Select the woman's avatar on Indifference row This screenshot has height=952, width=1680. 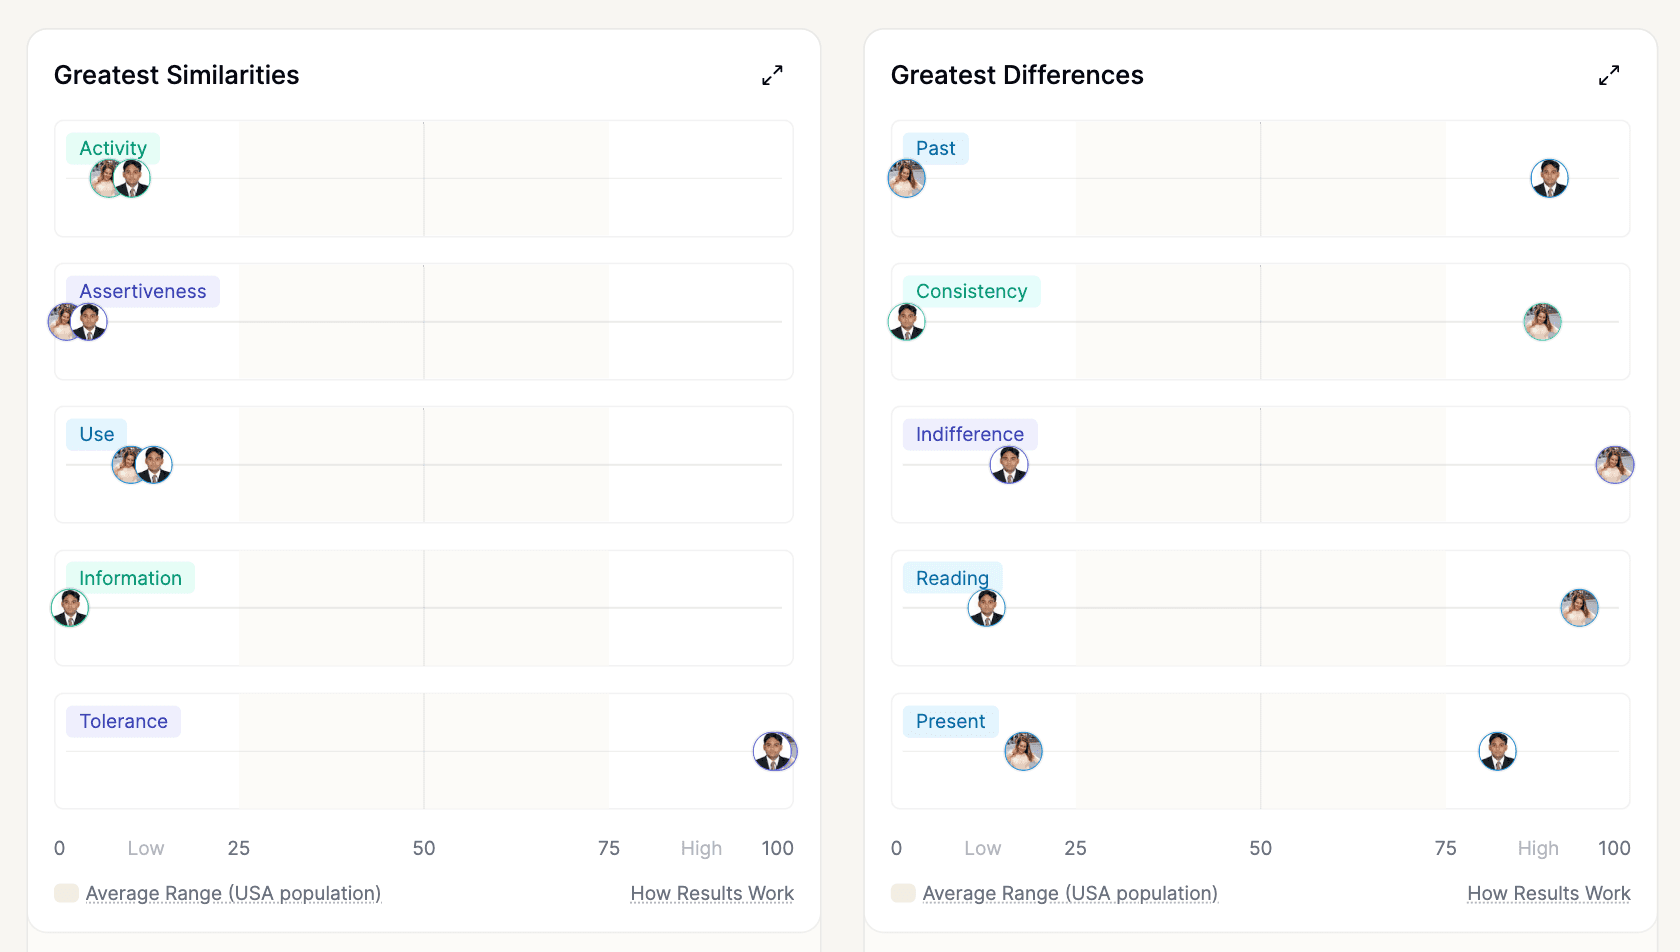[x=1614, y=465]
